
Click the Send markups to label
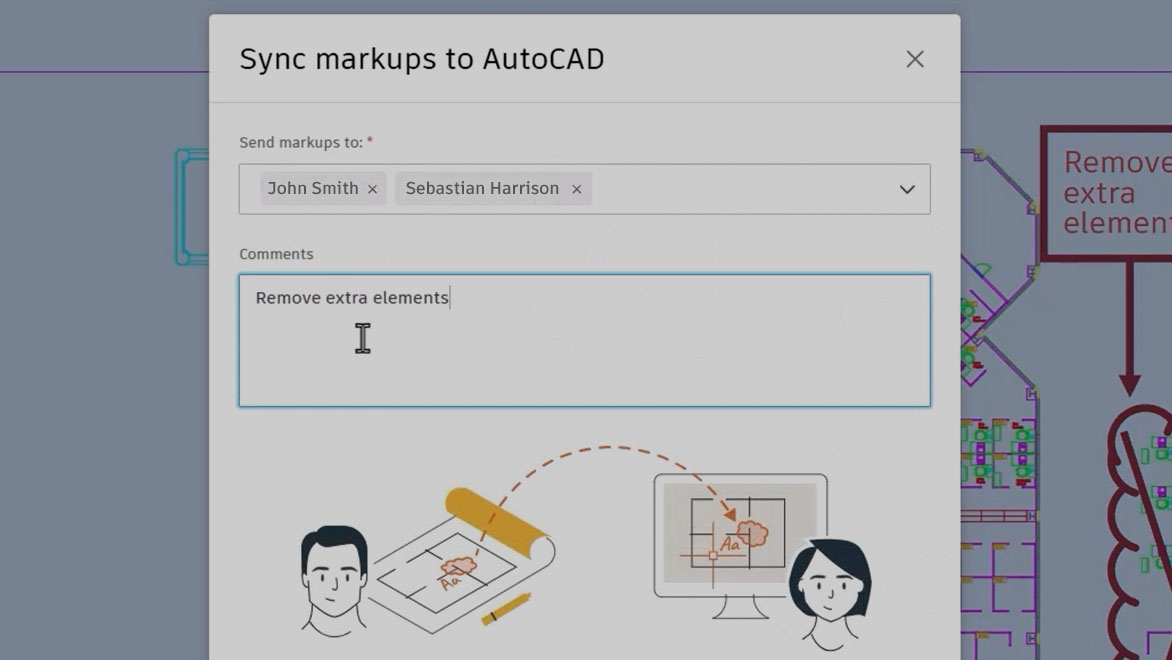tap(300, 142)
